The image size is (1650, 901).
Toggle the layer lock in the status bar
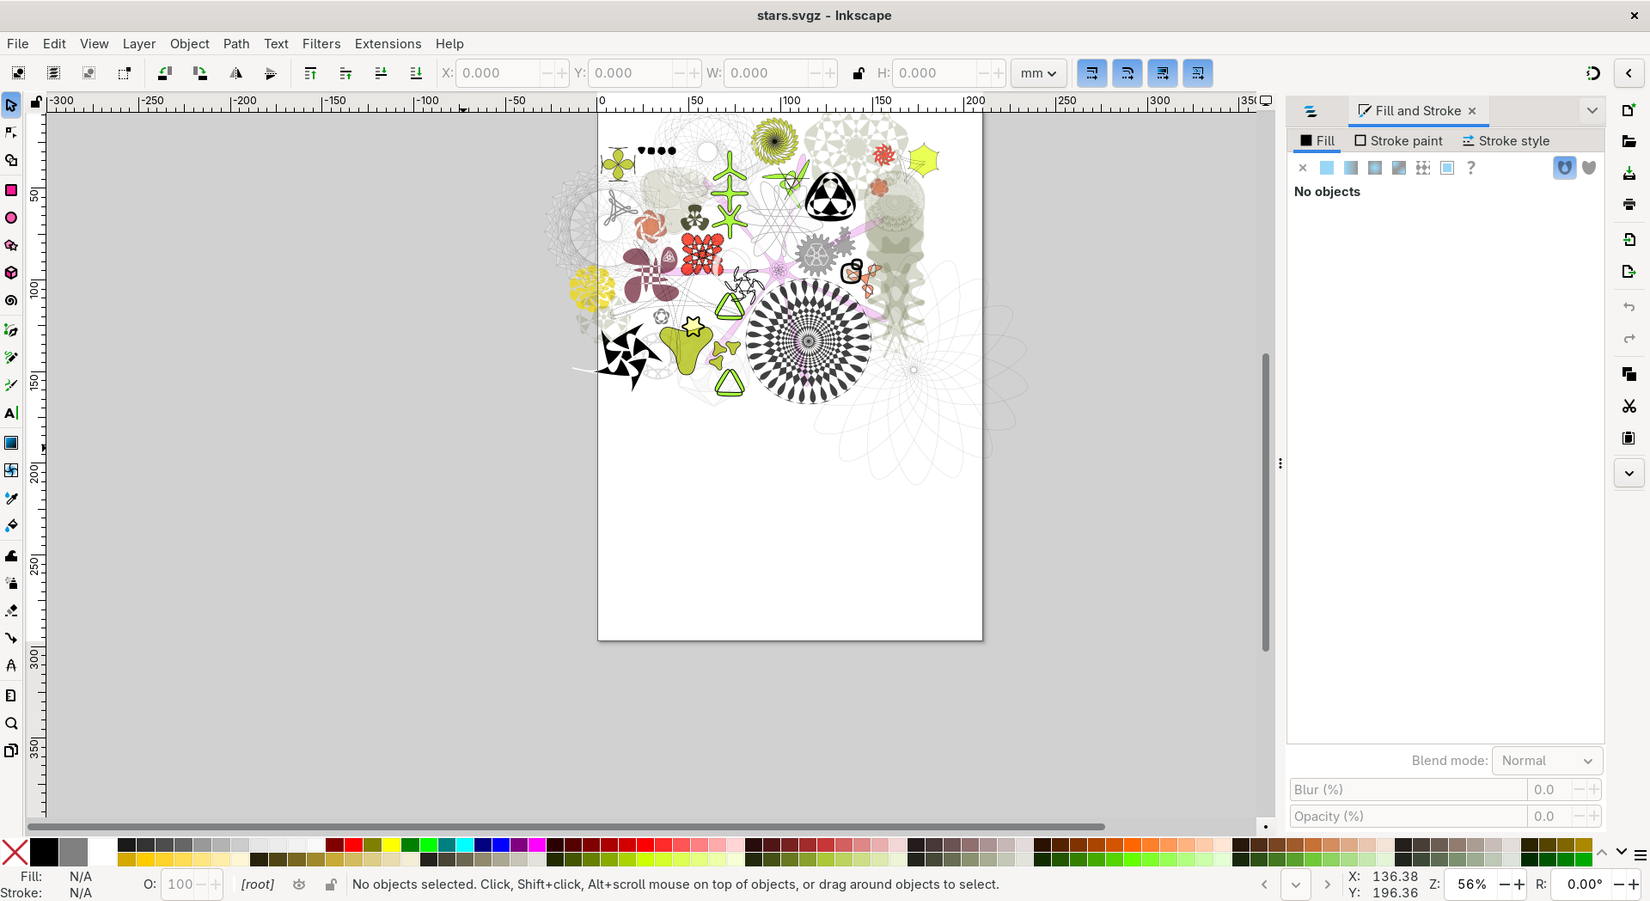(331, 884)
